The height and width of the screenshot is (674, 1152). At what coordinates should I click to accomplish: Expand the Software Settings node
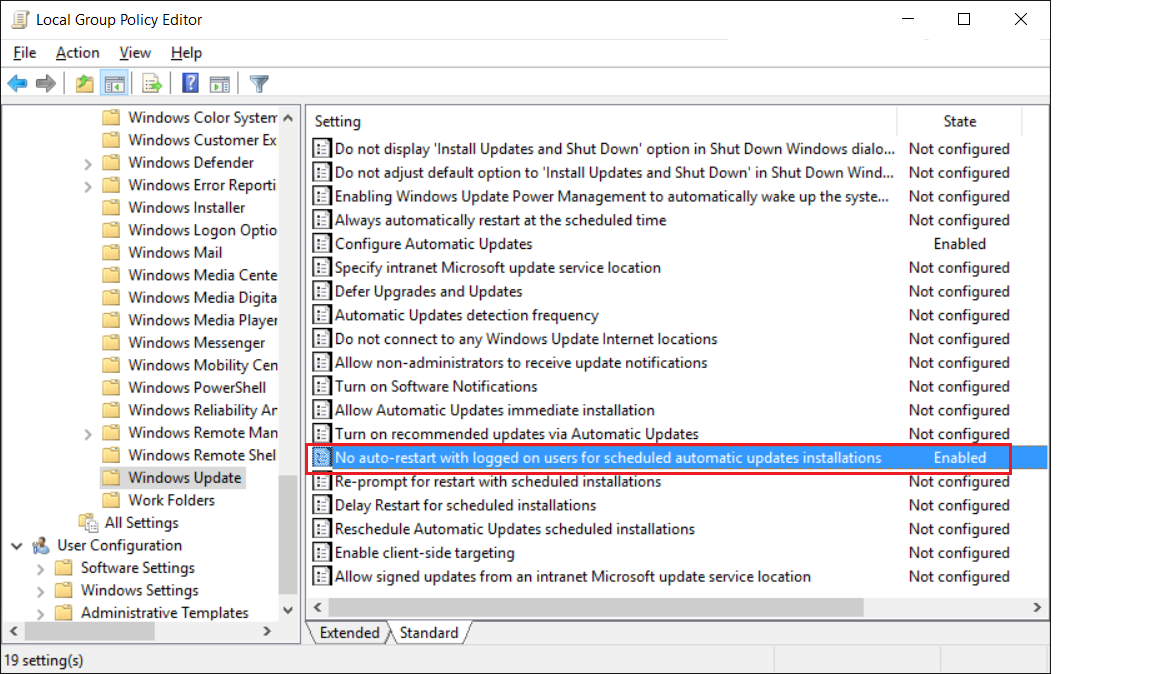tap(41, 568)
